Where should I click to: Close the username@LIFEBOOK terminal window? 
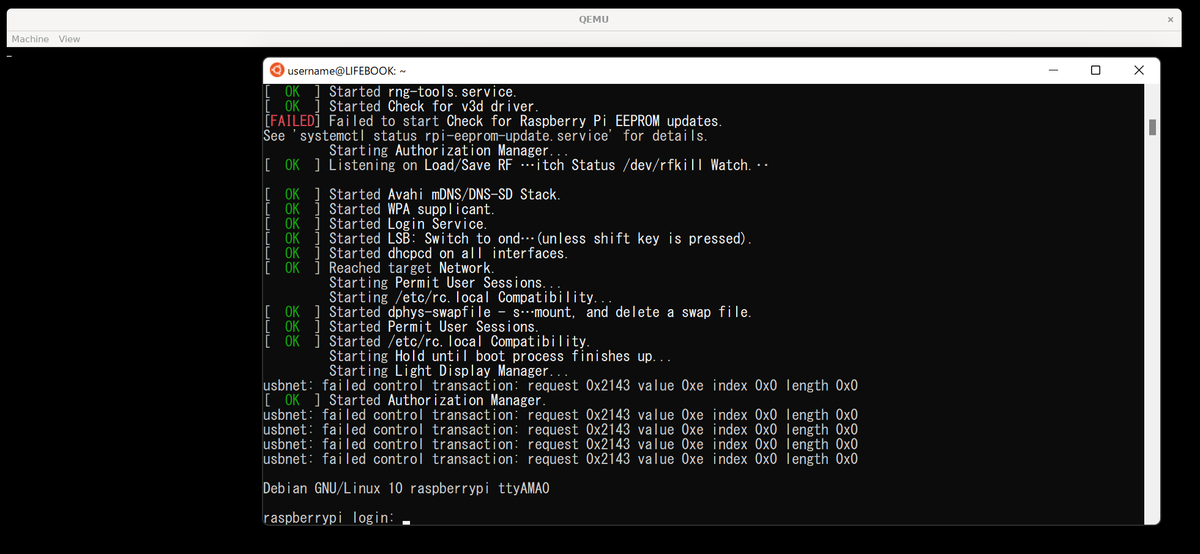coord(1139,70)
